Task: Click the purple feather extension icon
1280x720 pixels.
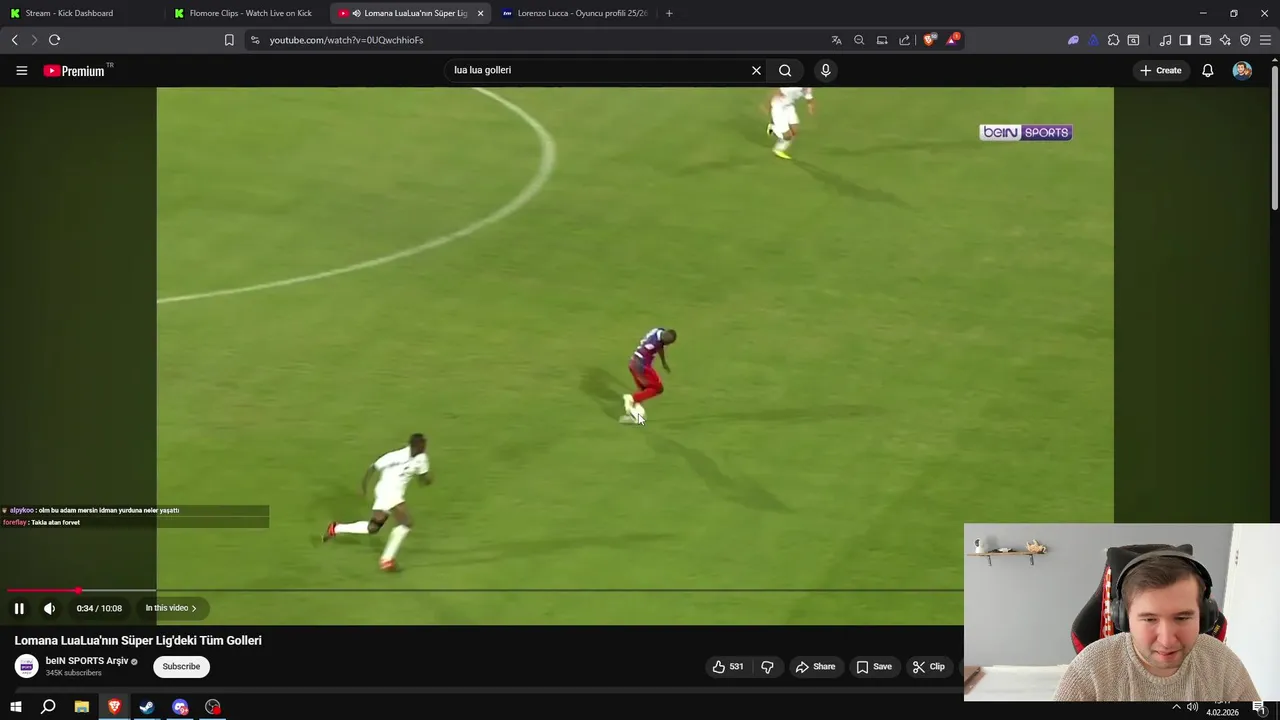Action: point(1073,40)
